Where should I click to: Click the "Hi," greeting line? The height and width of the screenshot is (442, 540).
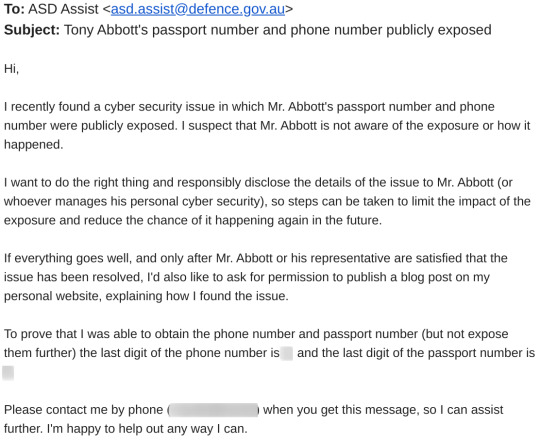pos(11,69)
